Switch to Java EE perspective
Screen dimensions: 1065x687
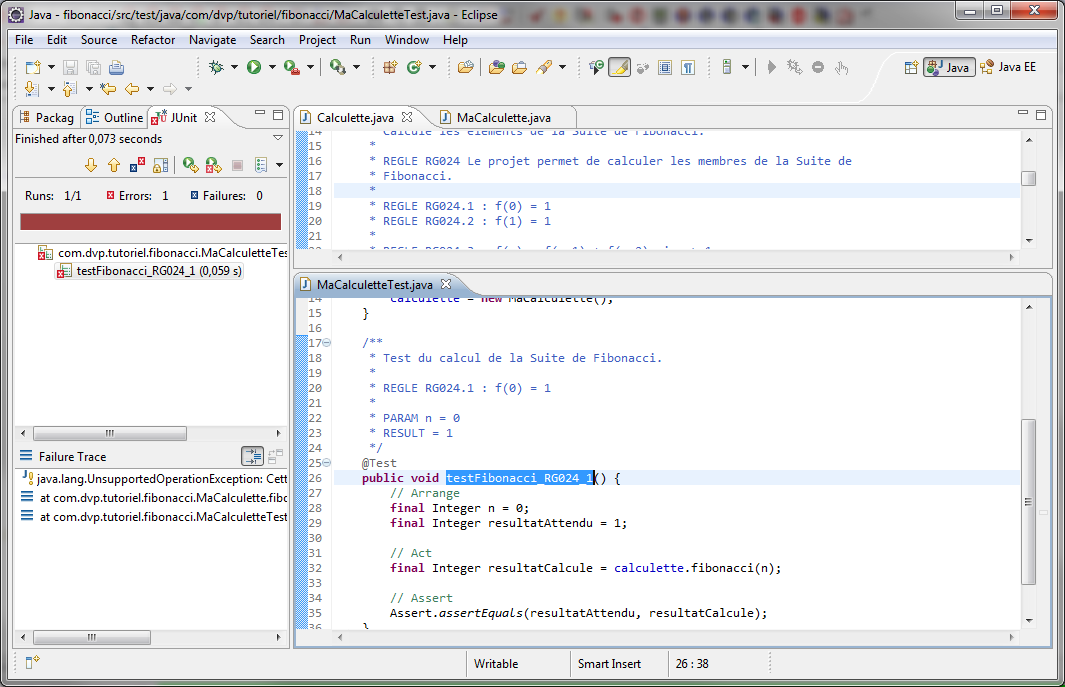click(1008, 67)
